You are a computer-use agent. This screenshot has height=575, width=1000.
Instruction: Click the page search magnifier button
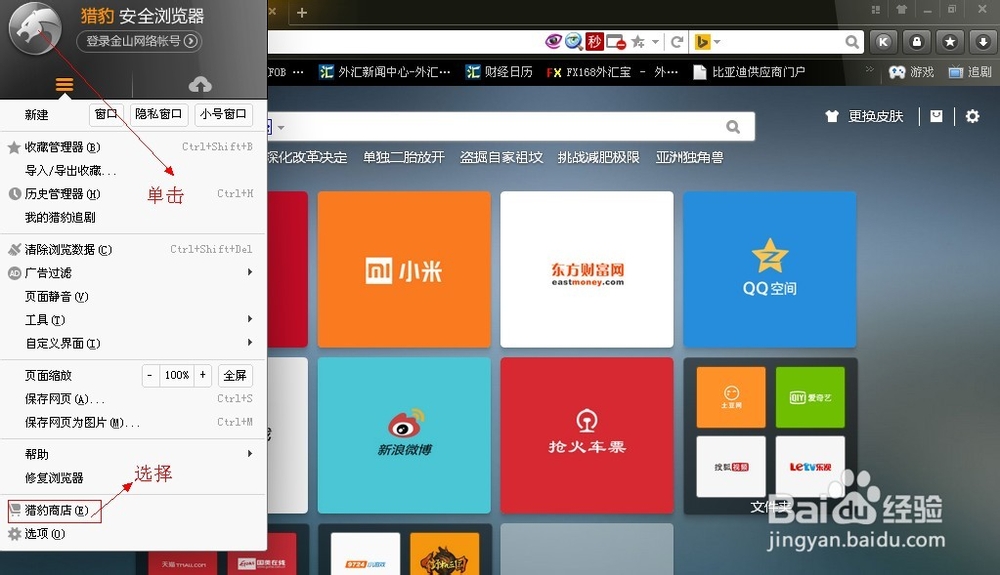click(733, 127)
